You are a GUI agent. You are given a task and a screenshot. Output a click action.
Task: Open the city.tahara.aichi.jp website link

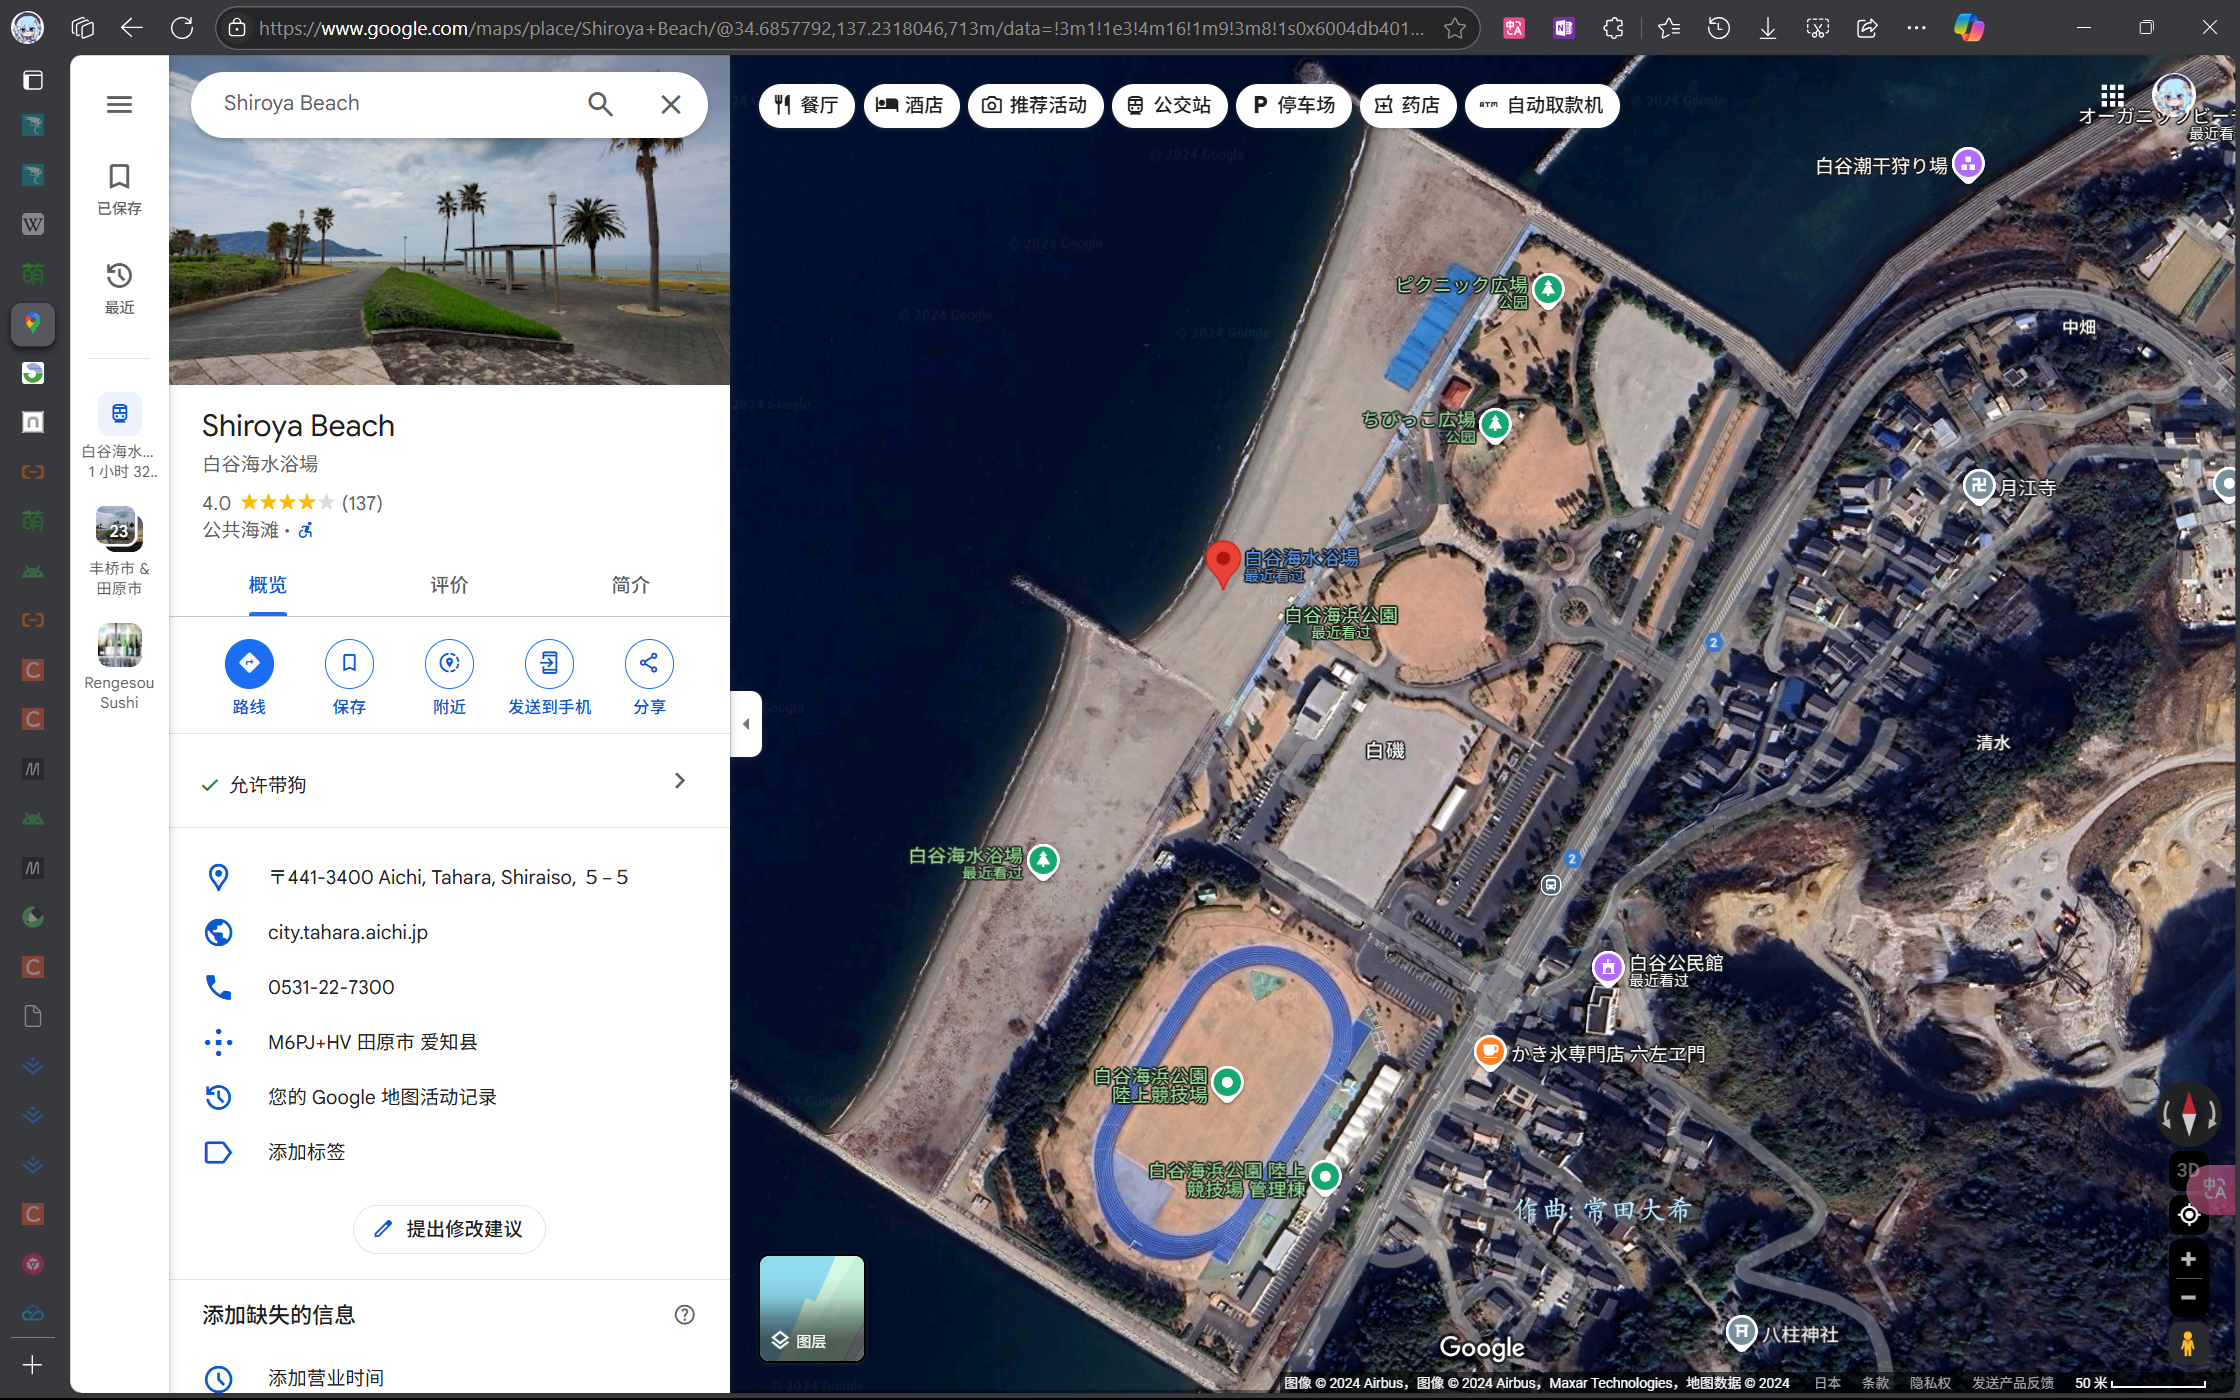point(348,932)
